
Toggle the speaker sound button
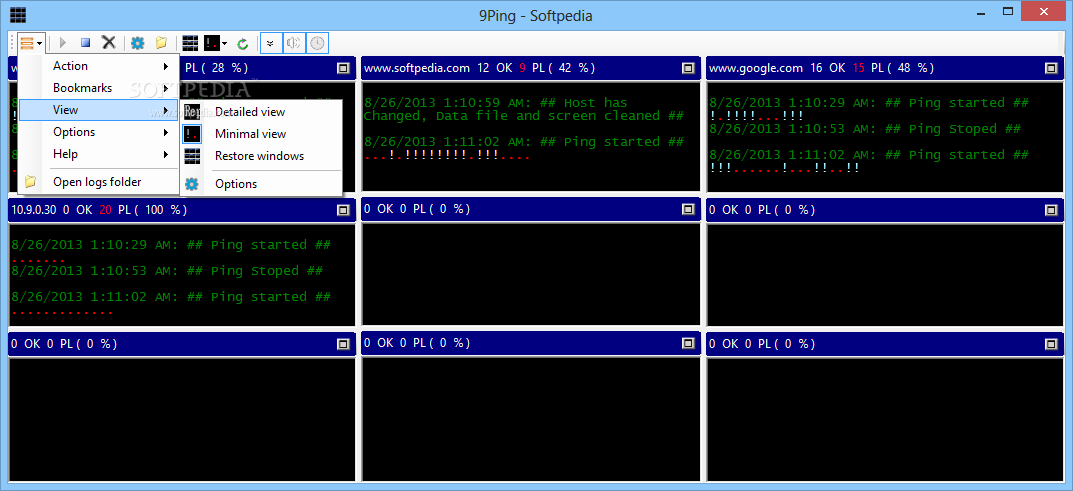pyautogui.click(x=294, y=43)
